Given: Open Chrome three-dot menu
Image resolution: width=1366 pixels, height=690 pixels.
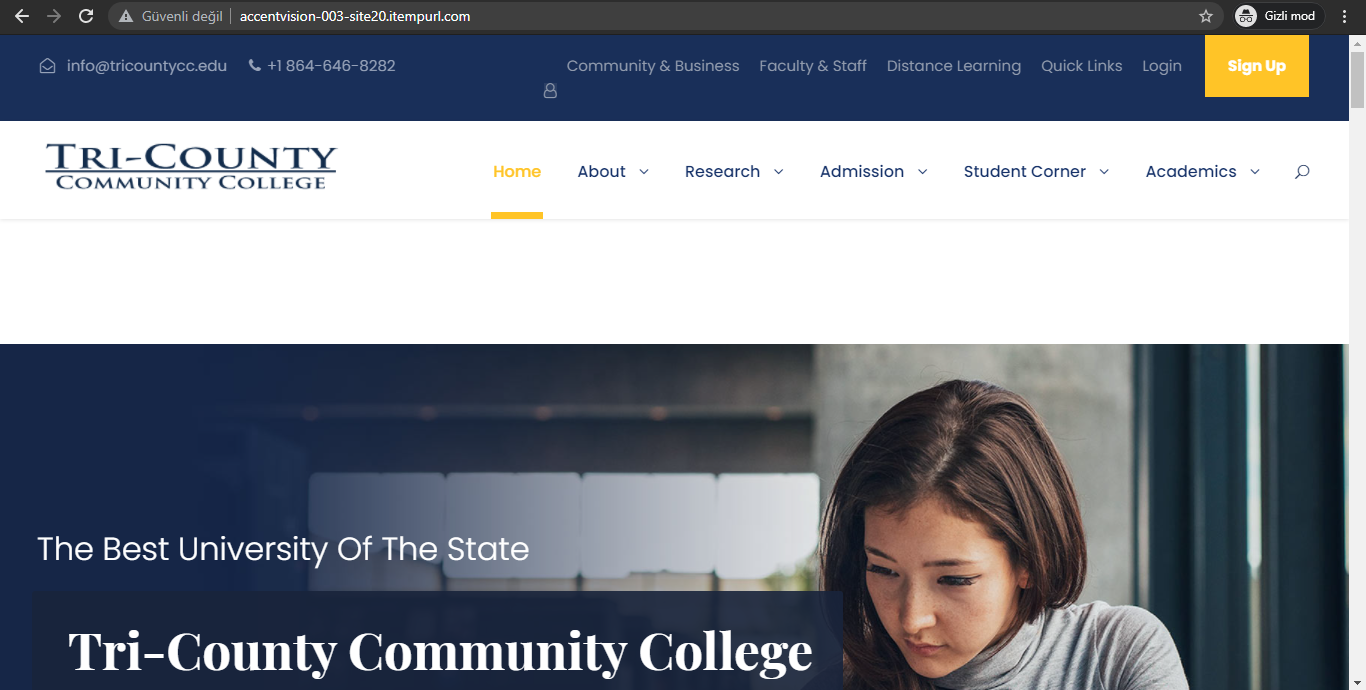Looking at the screenshot, I should point(1345,16).
